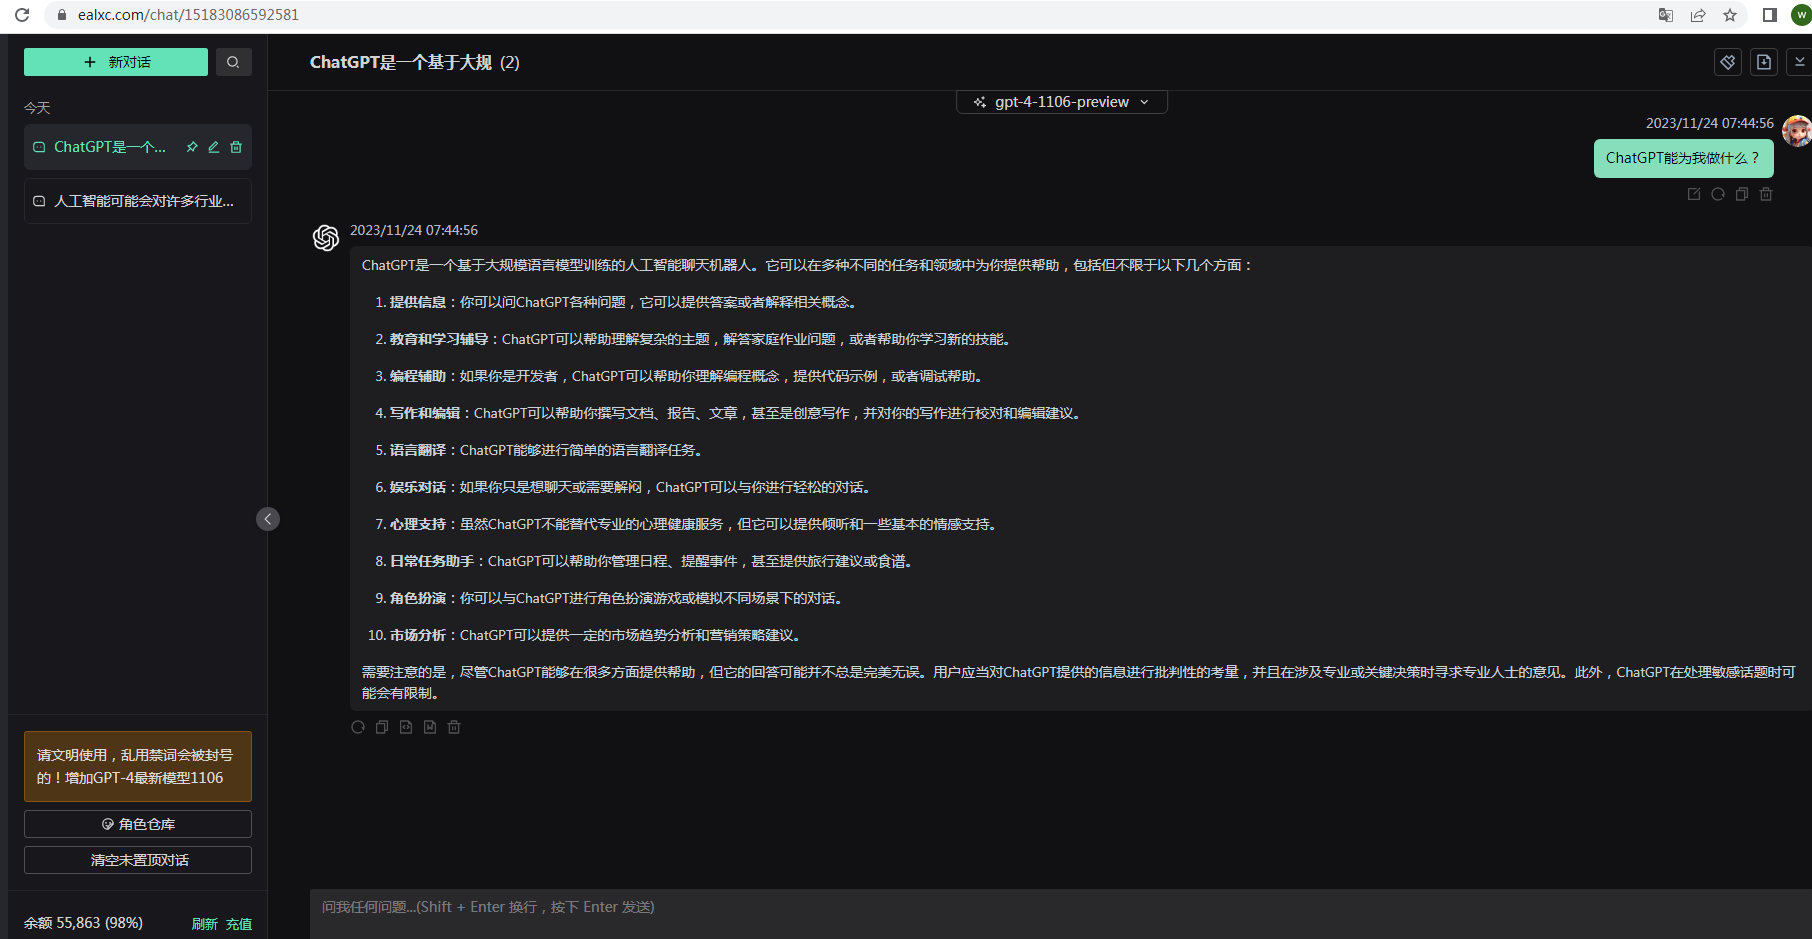Image resolution: width=1812 pixels, height=939 pixels.
Task: Open the conversation search magnifier icon
Action: click(x=233, y=62)
